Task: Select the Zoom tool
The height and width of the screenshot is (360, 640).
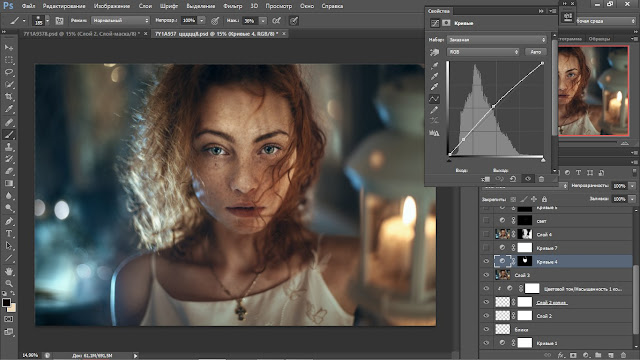Action: tap(9, 283)
